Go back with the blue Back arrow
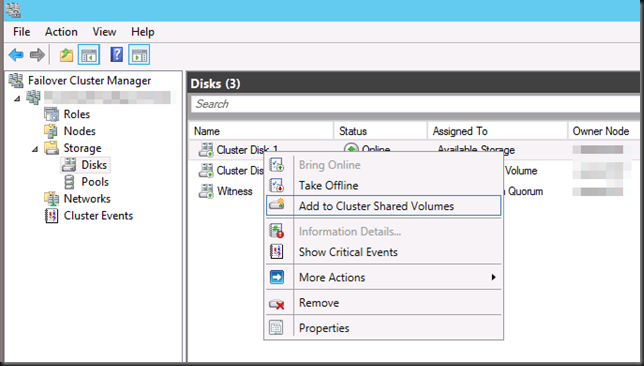Screen dimensions: 644x366 coord(16,55)
